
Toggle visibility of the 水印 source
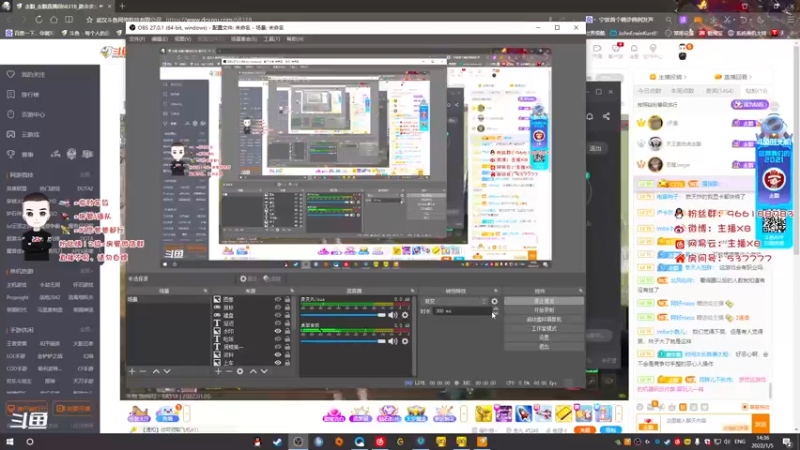coord(278,331)
